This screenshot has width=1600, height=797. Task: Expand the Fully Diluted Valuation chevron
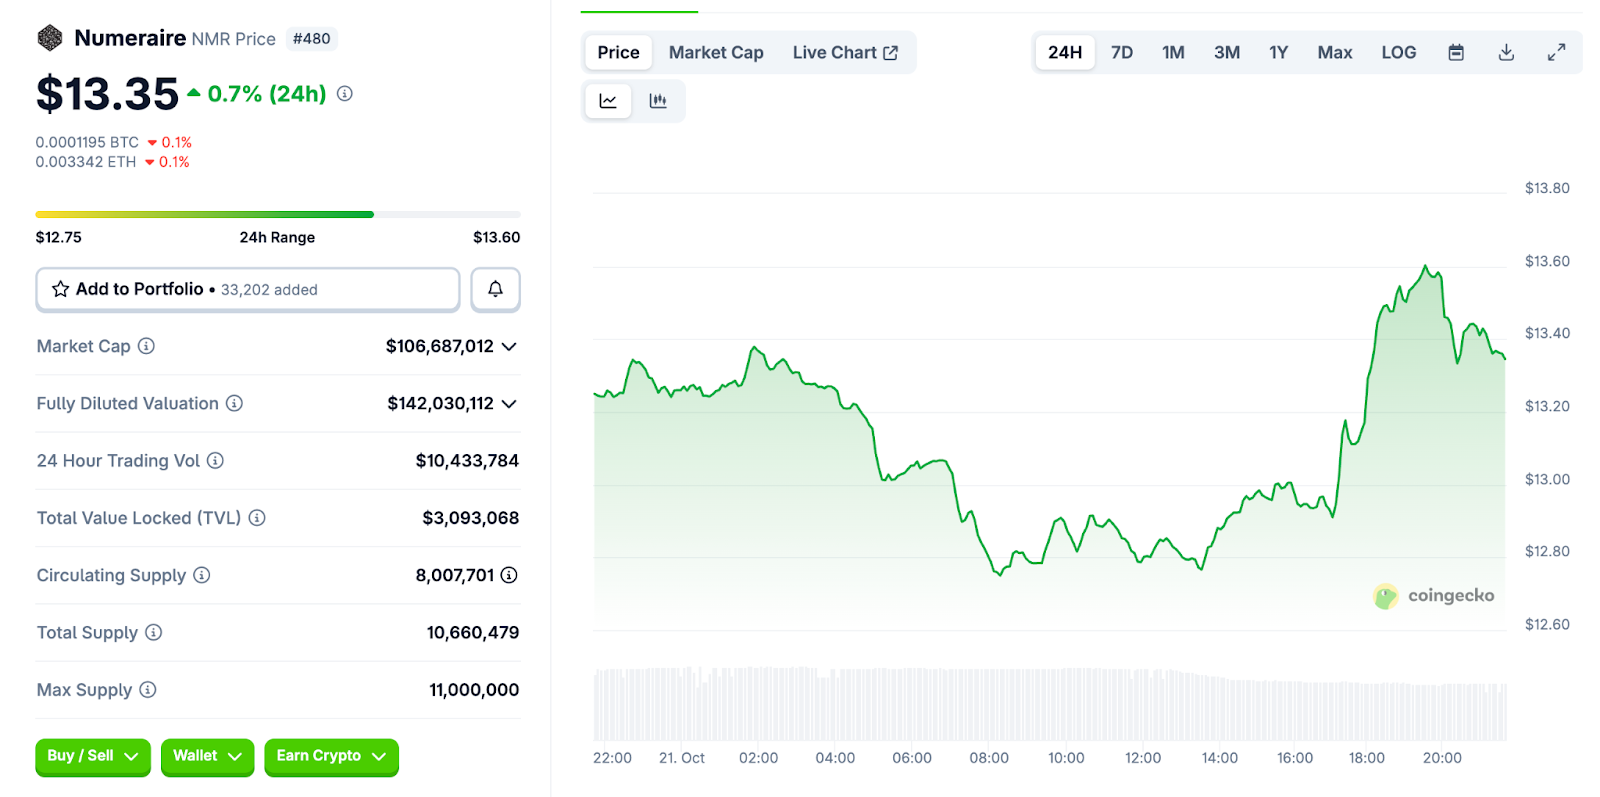[509, 404]
